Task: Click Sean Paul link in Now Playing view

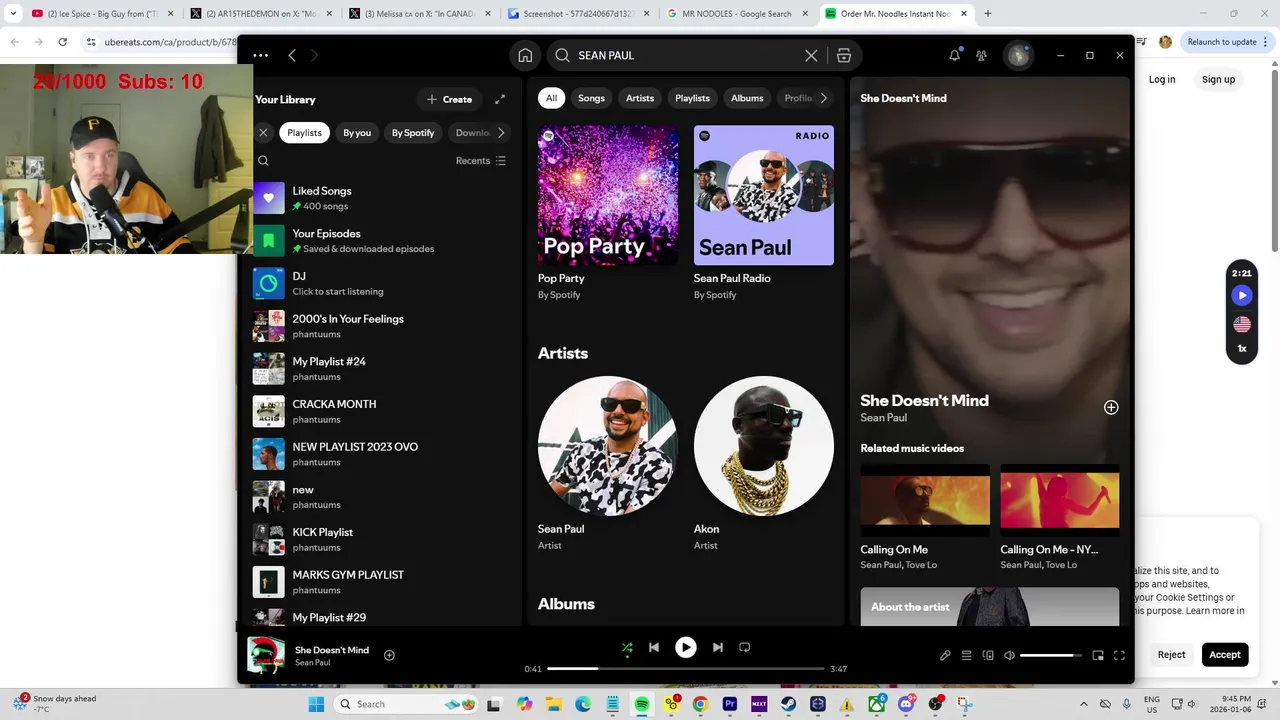Action: pyautogui.click(x=884, y=418)
